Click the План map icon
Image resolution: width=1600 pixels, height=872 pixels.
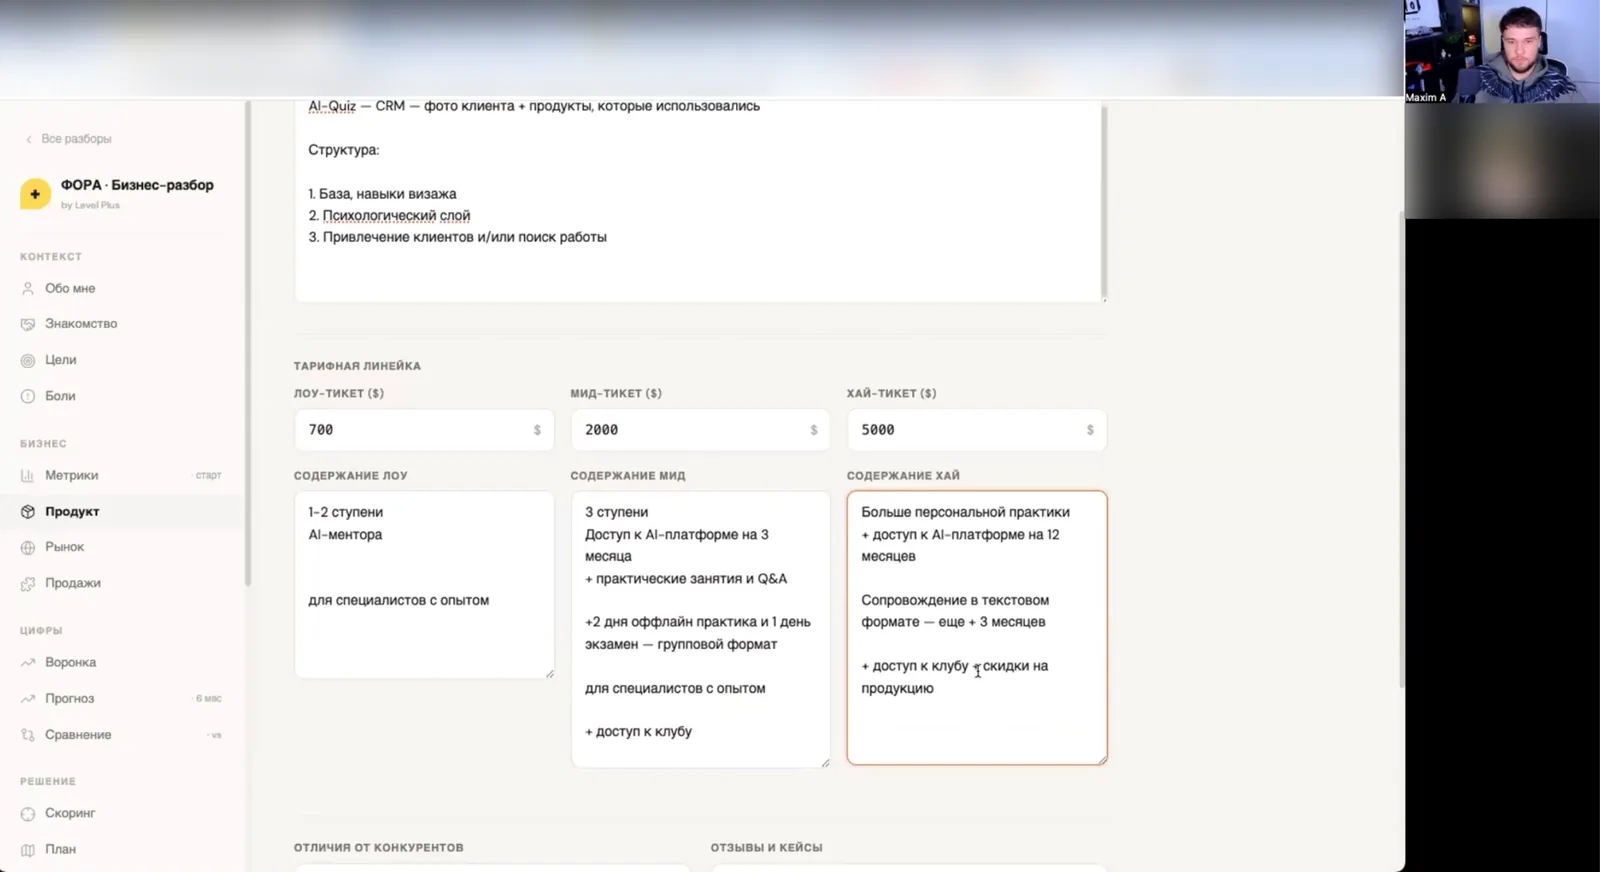coord(28,849)
